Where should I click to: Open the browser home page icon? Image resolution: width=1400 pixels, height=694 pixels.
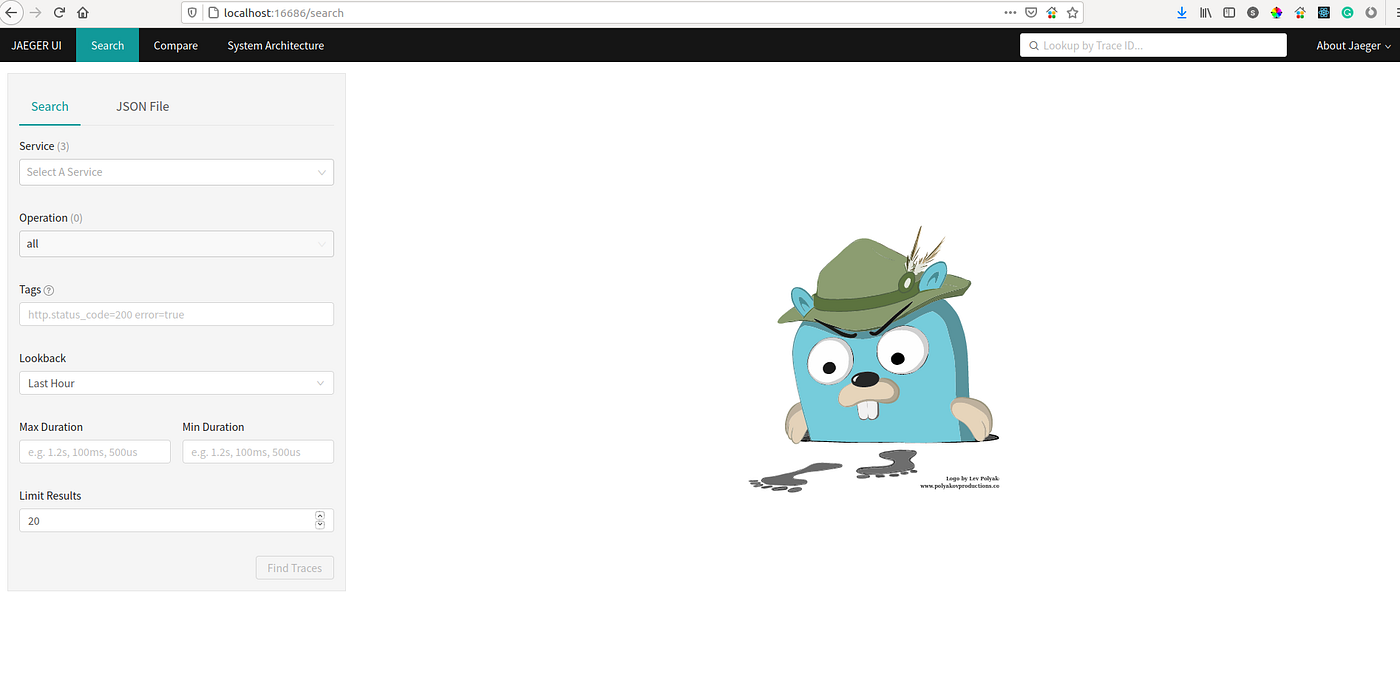point(83,13)
